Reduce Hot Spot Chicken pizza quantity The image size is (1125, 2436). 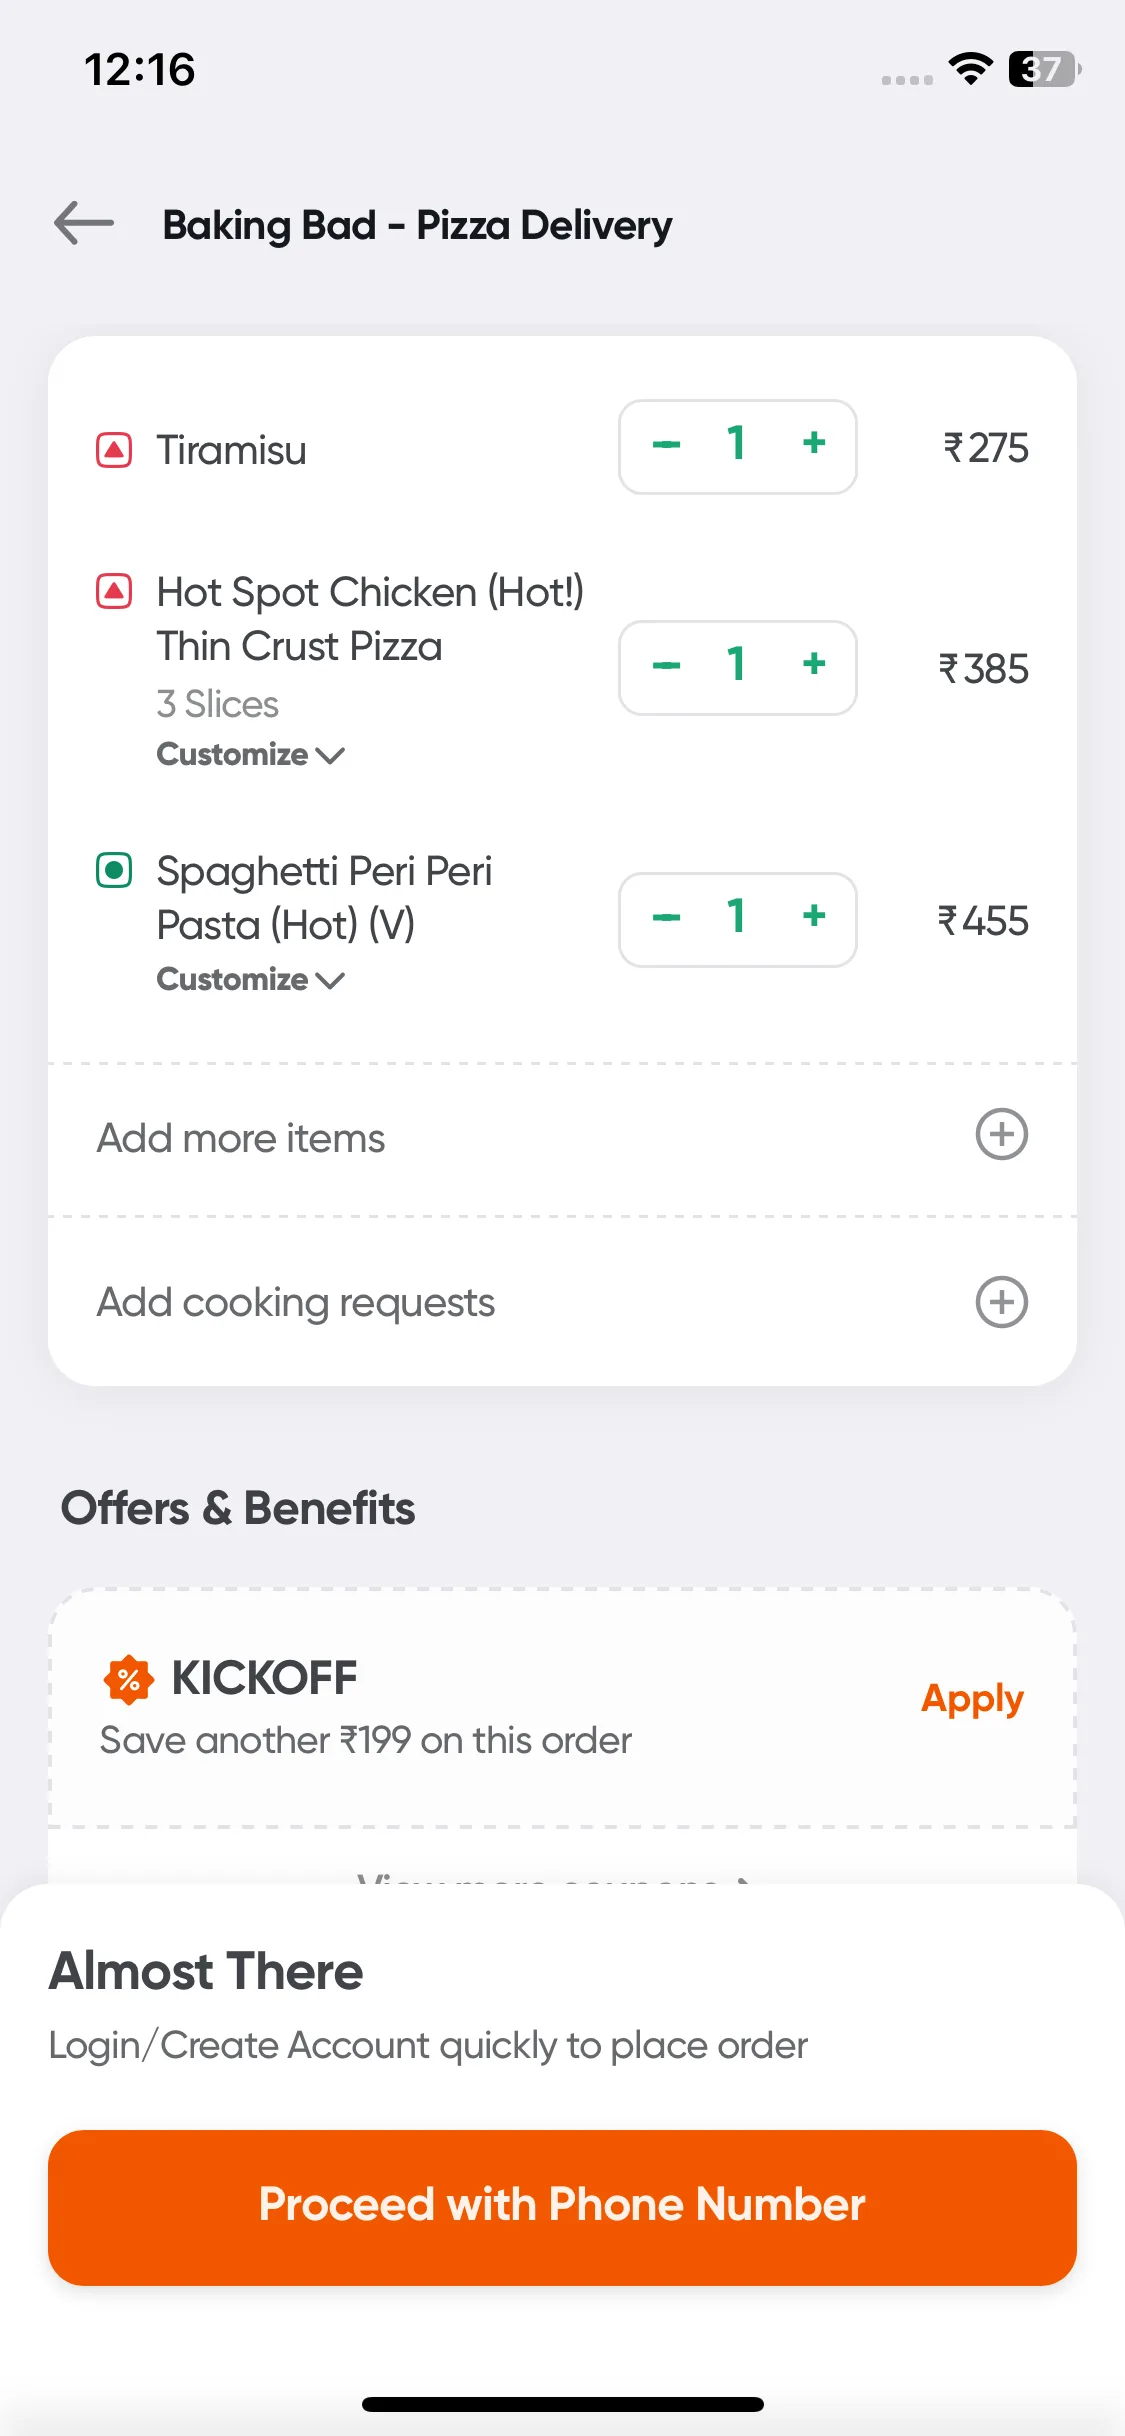(x=666, y=666)
